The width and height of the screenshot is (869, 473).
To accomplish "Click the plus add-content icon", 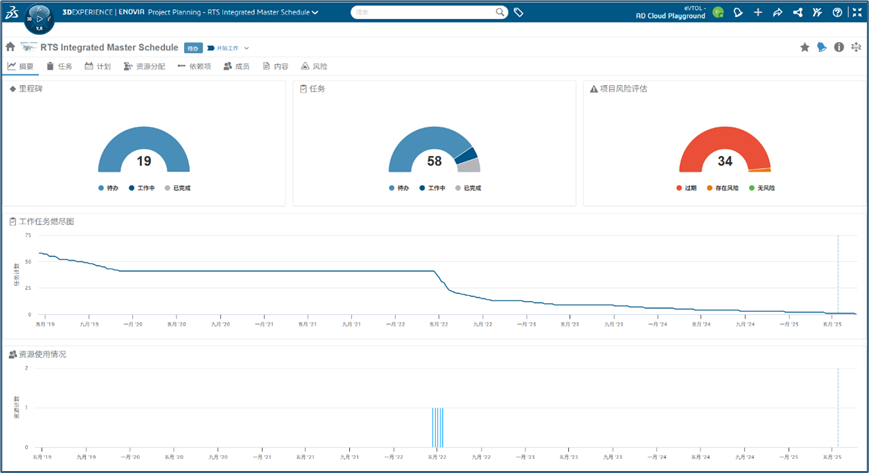I will (758, 12).
